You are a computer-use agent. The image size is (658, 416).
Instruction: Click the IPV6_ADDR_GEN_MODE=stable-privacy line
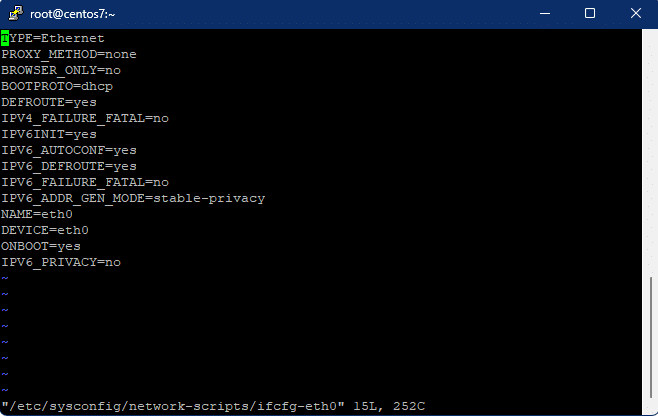(133, 198)
